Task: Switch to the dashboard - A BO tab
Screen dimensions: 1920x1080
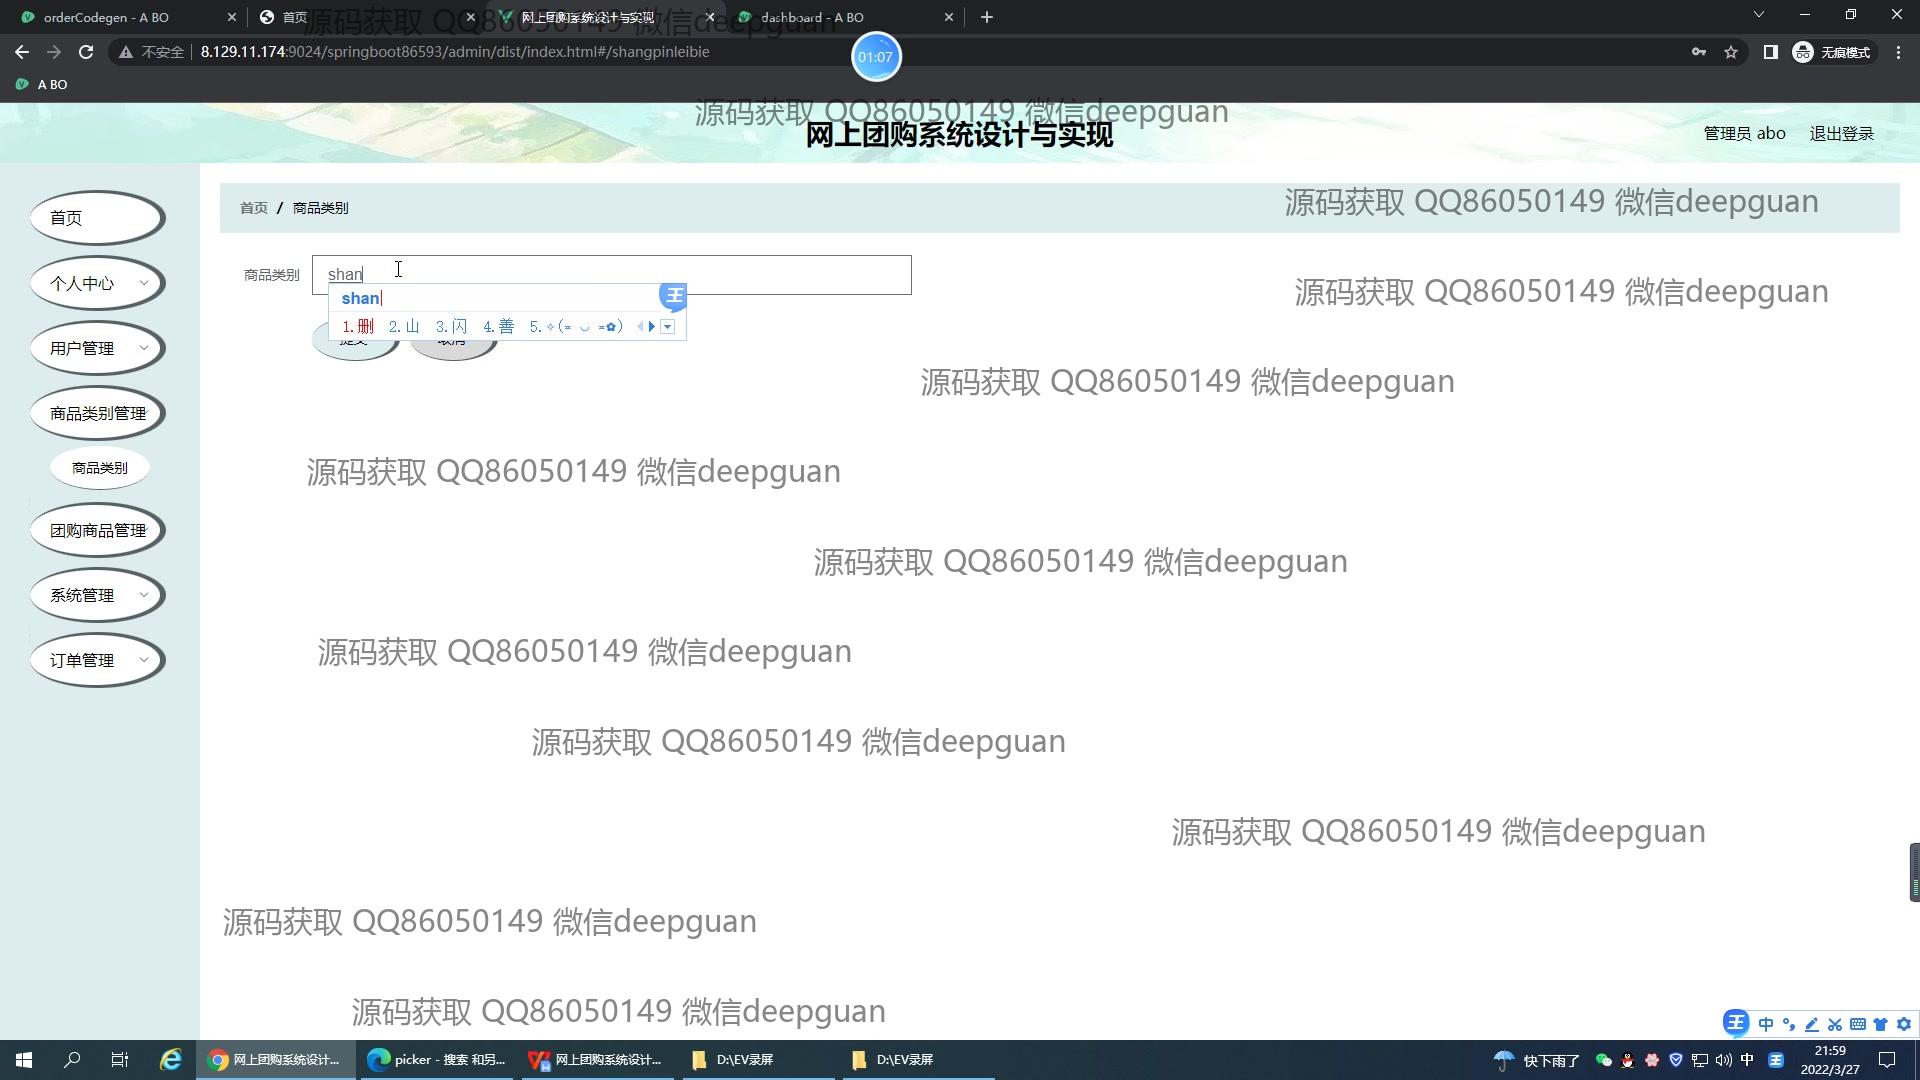Action: click(x=812, y=17)
